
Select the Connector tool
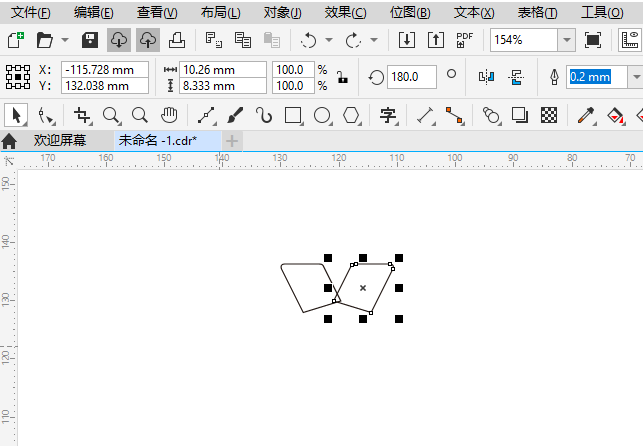[x=454, y=116]
